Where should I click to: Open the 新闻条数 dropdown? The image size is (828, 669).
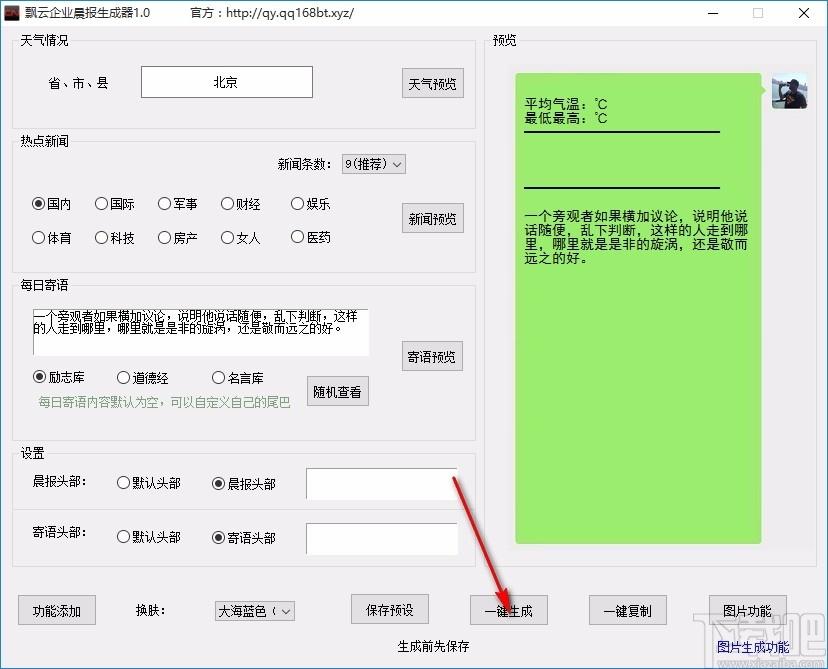[x=374, y=164]
